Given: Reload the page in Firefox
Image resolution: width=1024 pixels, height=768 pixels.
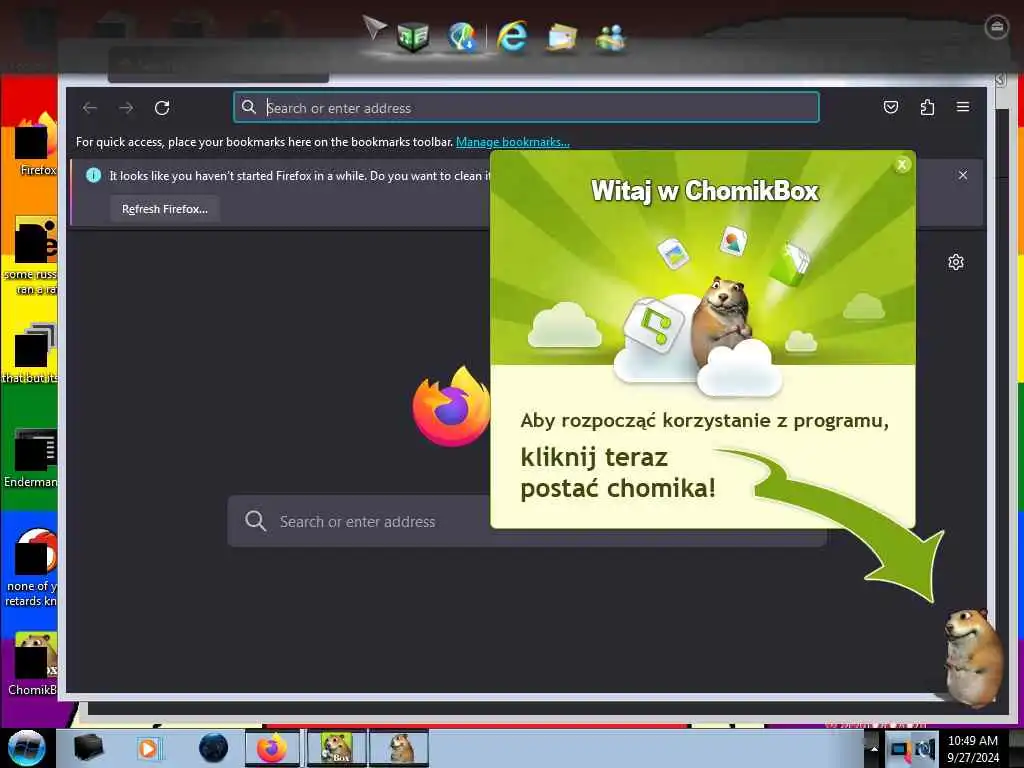Looking at the screenshot, I should [162, 108].
